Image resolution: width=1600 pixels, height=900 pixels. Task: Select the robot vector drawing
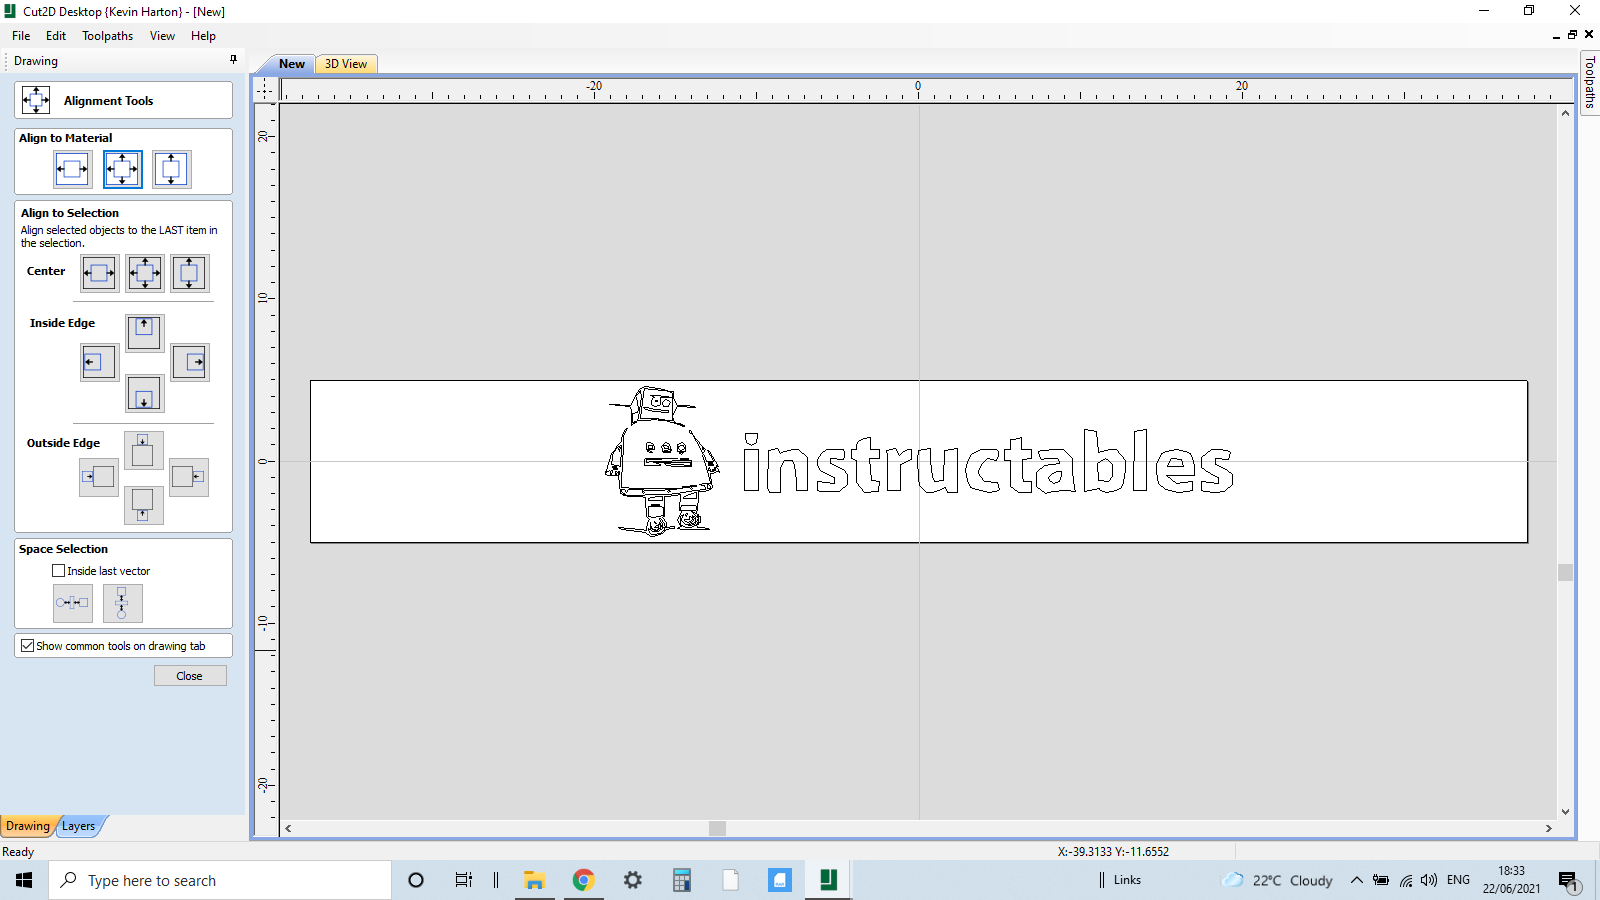click(x=662, y=461)
